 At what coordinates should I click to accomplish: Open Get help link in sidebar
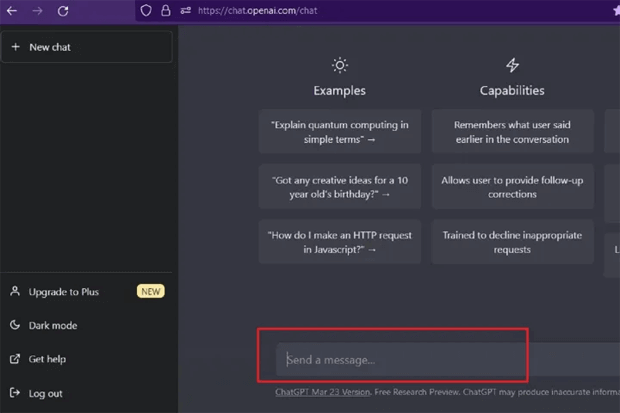pos(47,359)
